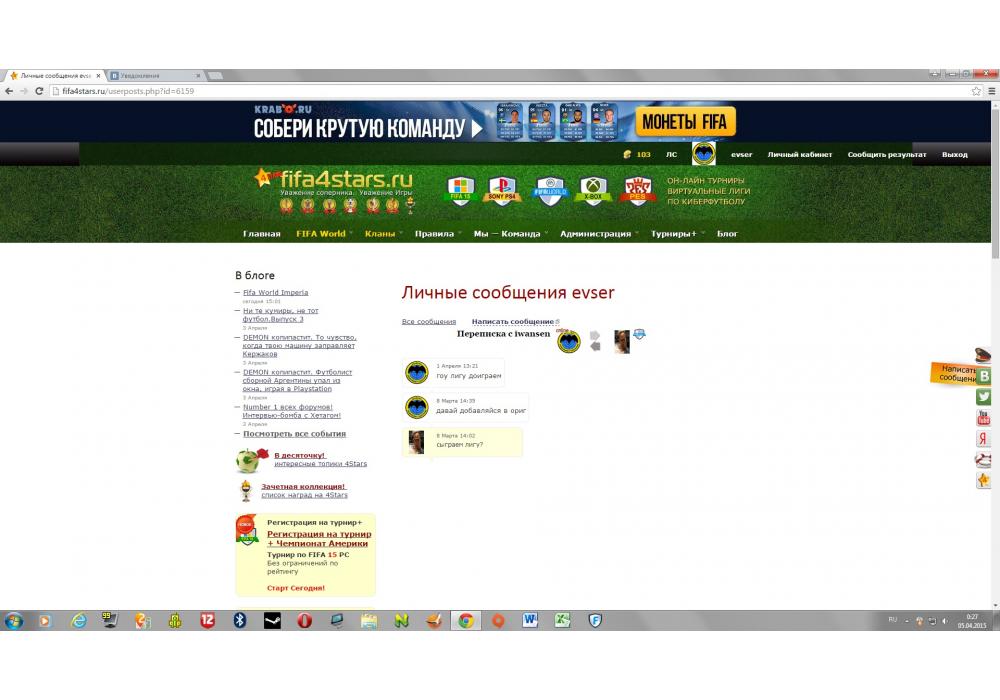The width and height of the screenshot is (1000, 700).
Task: Open Number 1 всех форумов blog link
Action: (291, 411)
